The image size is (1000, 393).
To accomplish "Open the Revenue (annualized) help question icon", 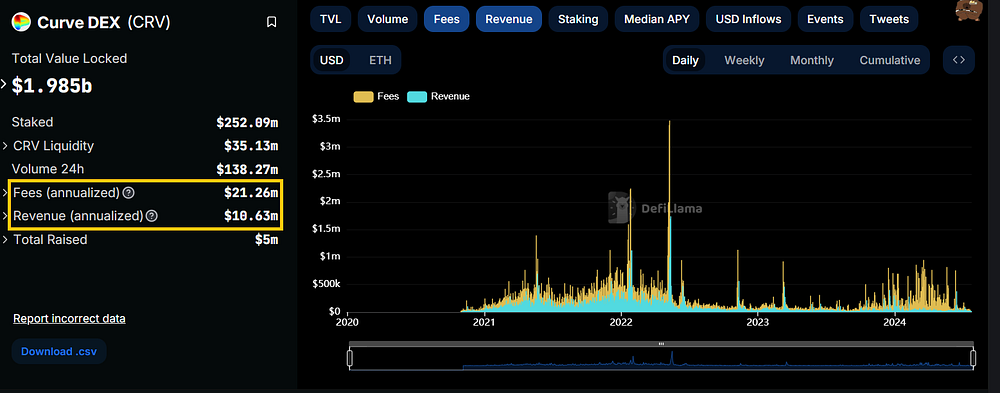I will click(151, 216).
